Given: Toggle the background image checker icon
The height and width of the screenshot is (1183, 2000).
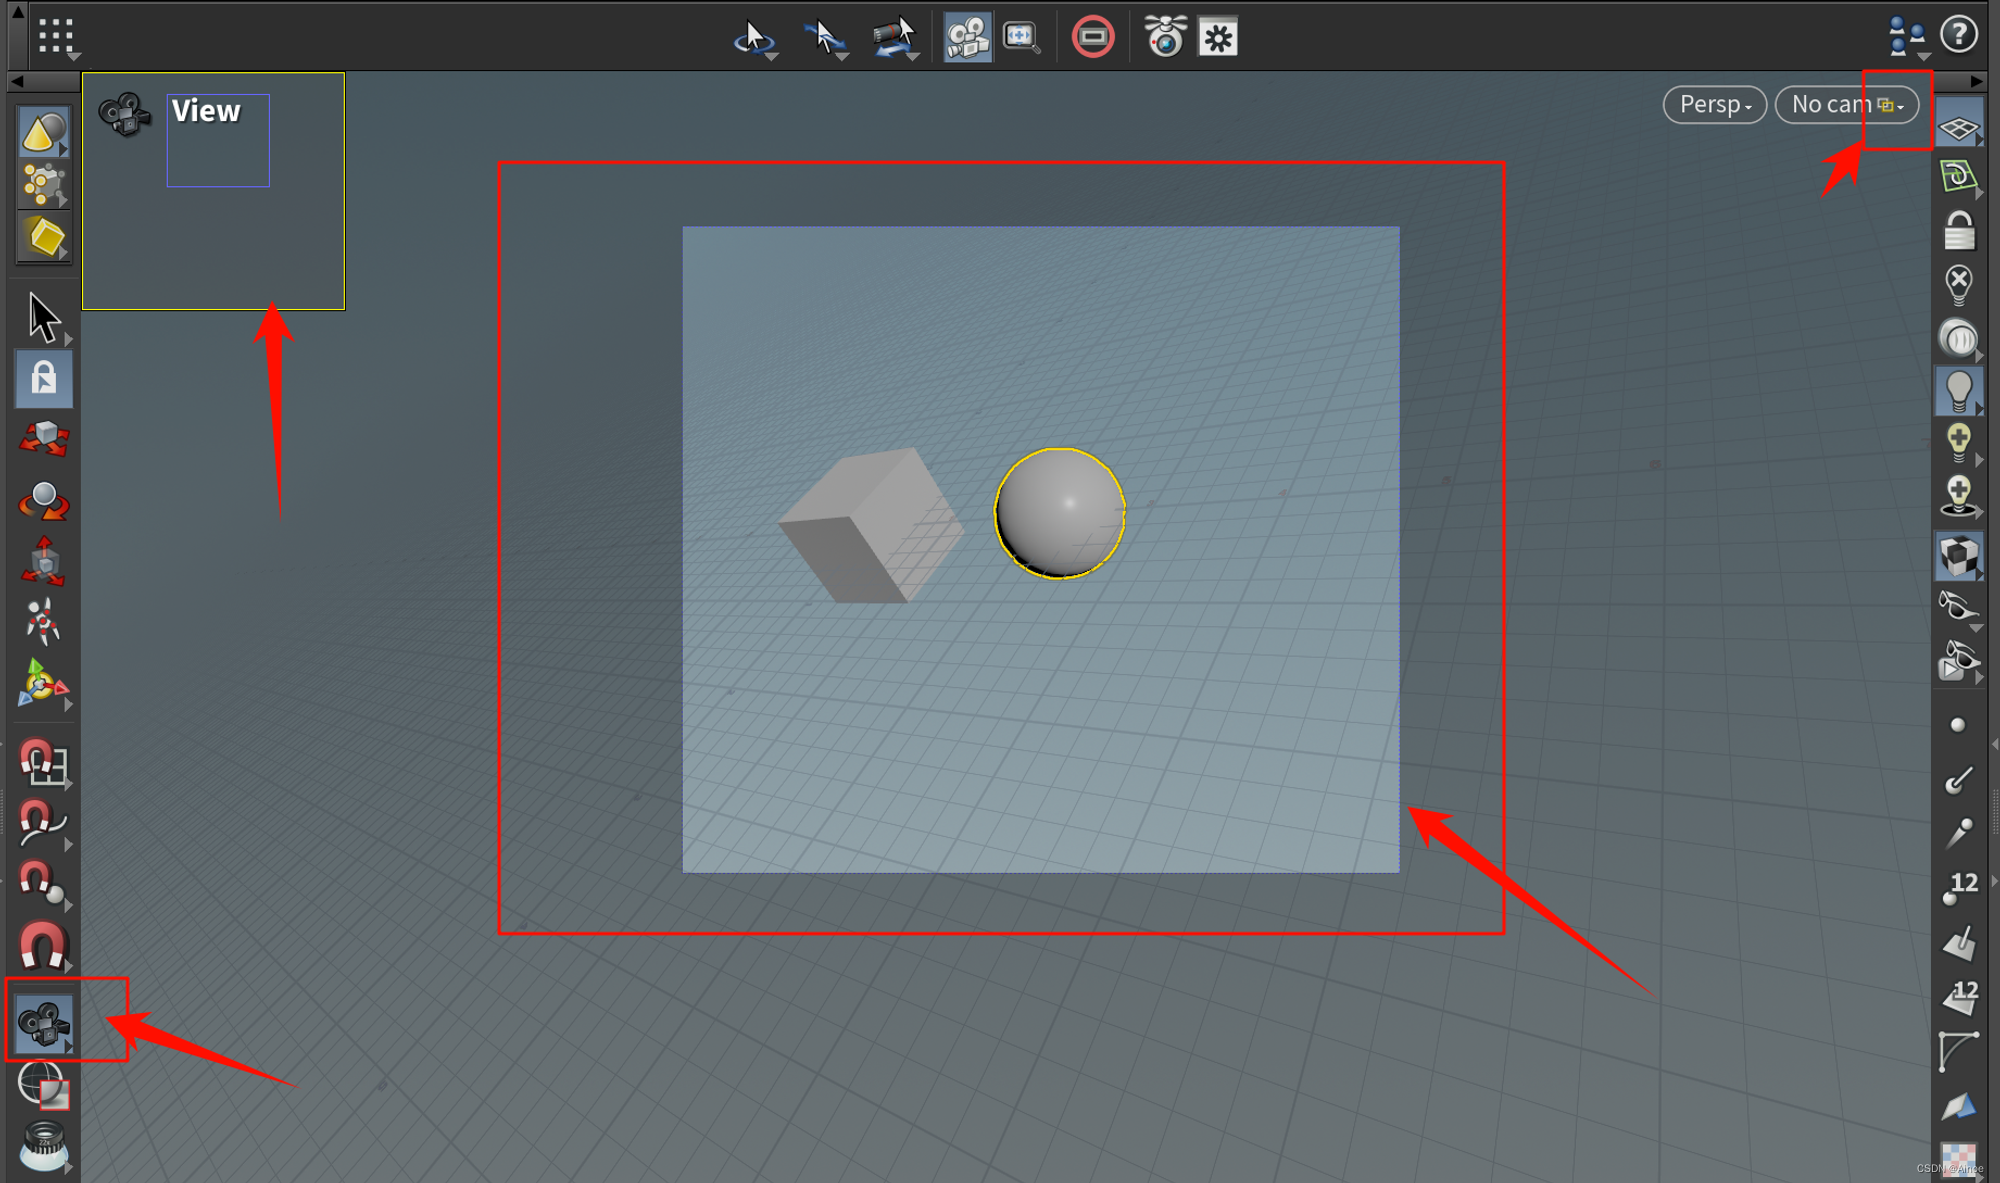Looking at the screenshot, I should [x=1958, y=1159].
